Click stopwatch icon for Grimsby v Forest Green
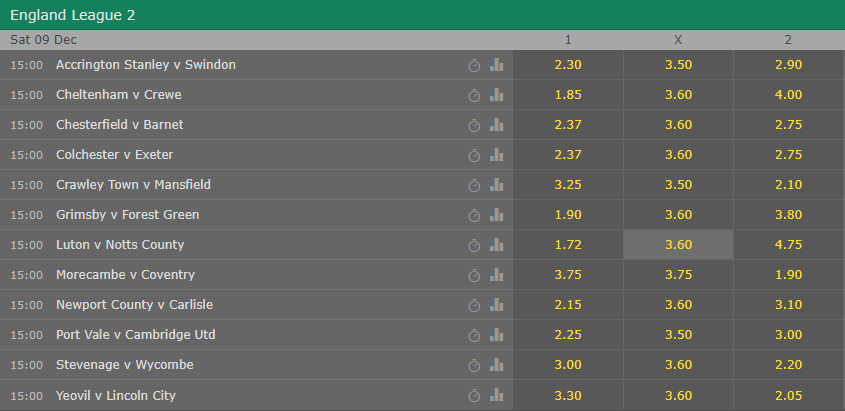 [474, 215]
